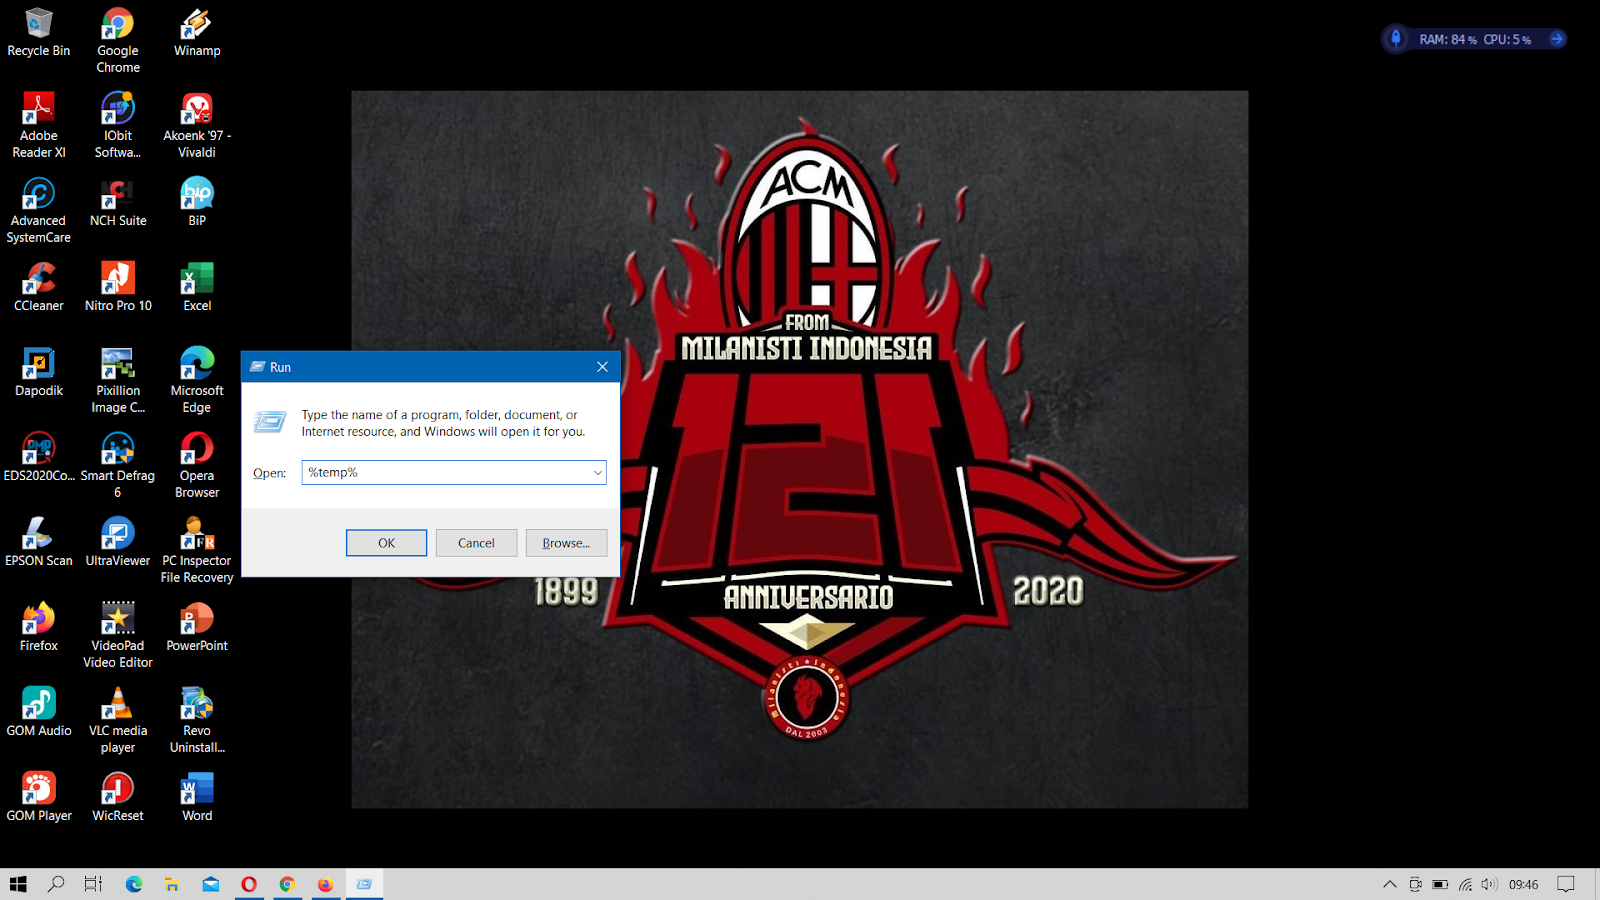Viewport: 1600px width, 900px height.
Task: Switch to Firefox on the taskbar
Action: [325, 884]
